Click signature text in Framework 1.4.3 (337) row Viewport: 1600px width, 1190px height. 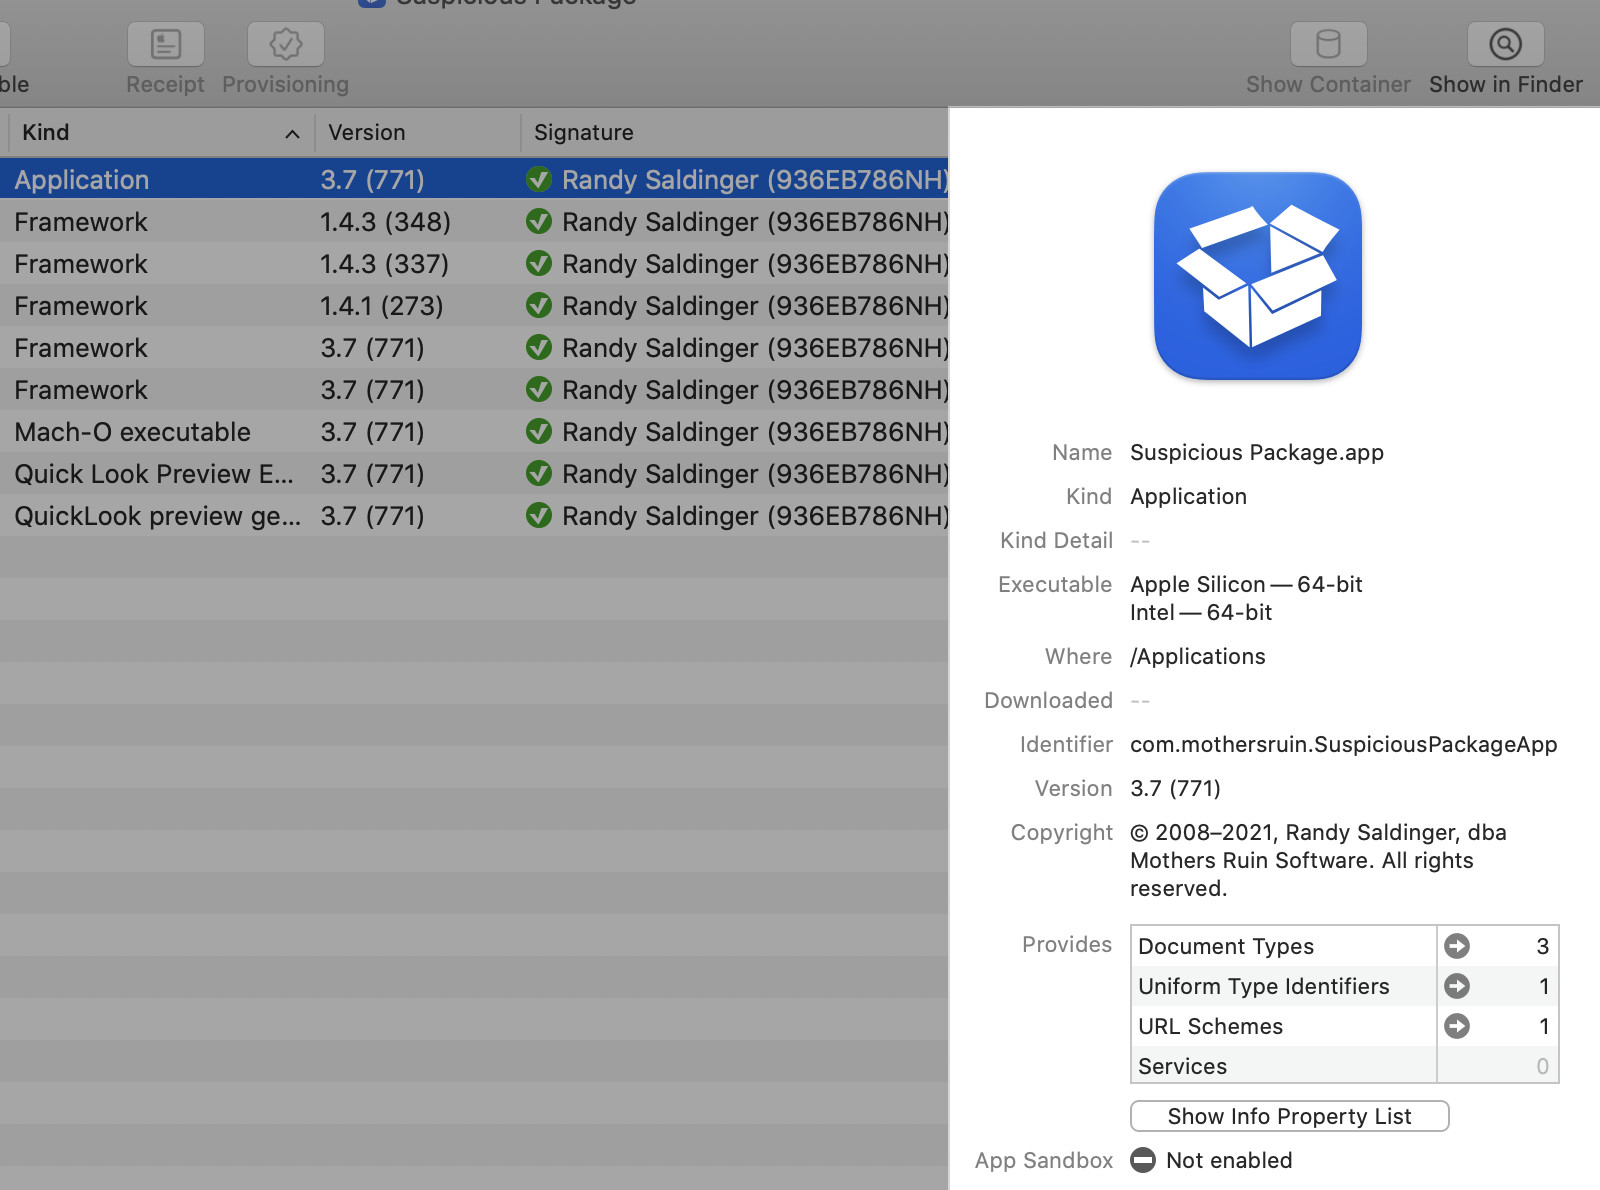[755, 264]
